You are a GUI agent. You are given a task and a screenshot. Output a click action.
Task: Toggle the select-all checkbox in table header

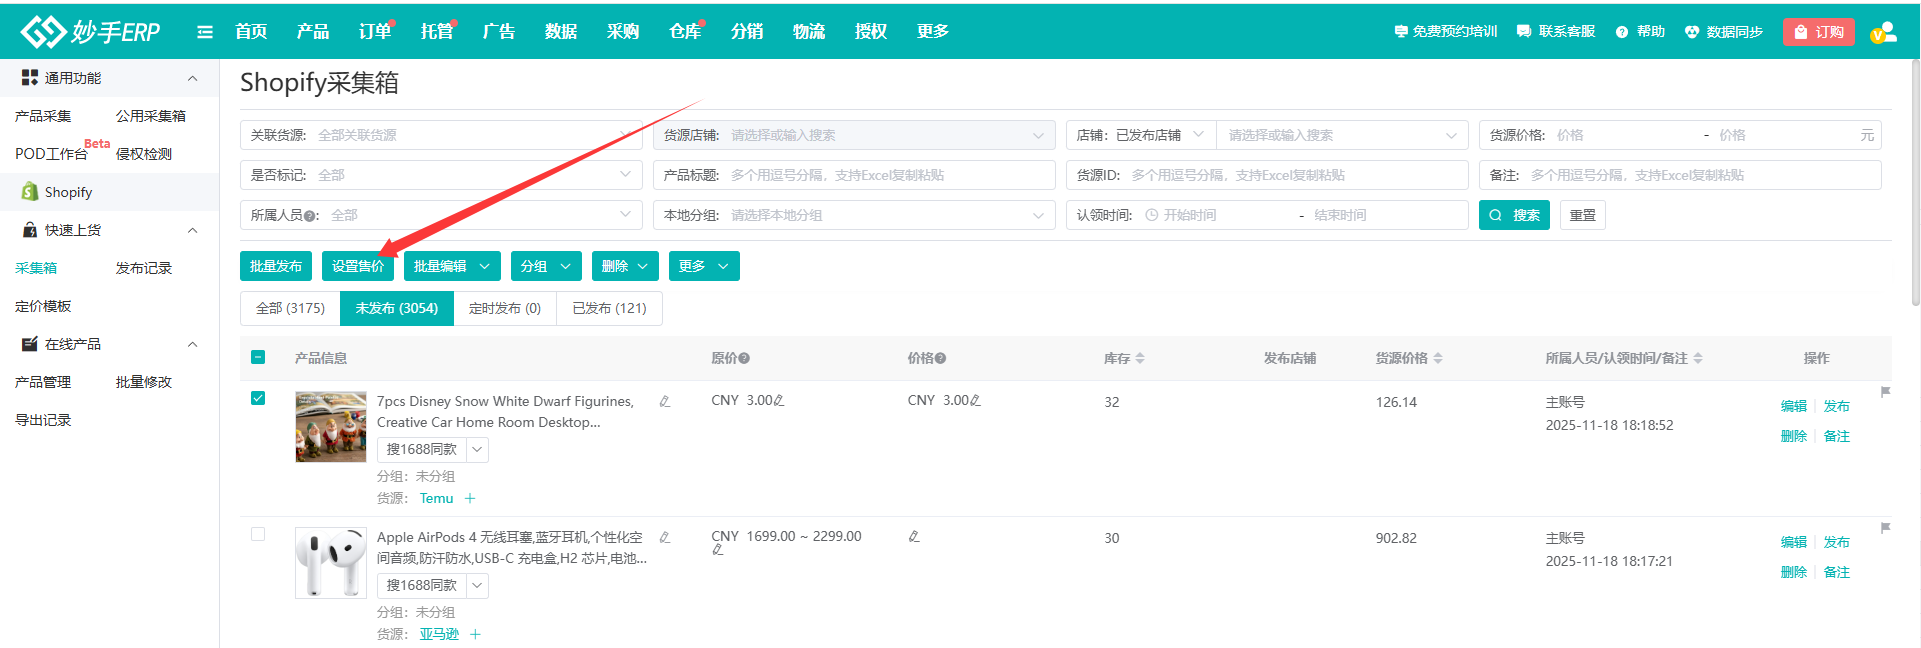point(258,357)
